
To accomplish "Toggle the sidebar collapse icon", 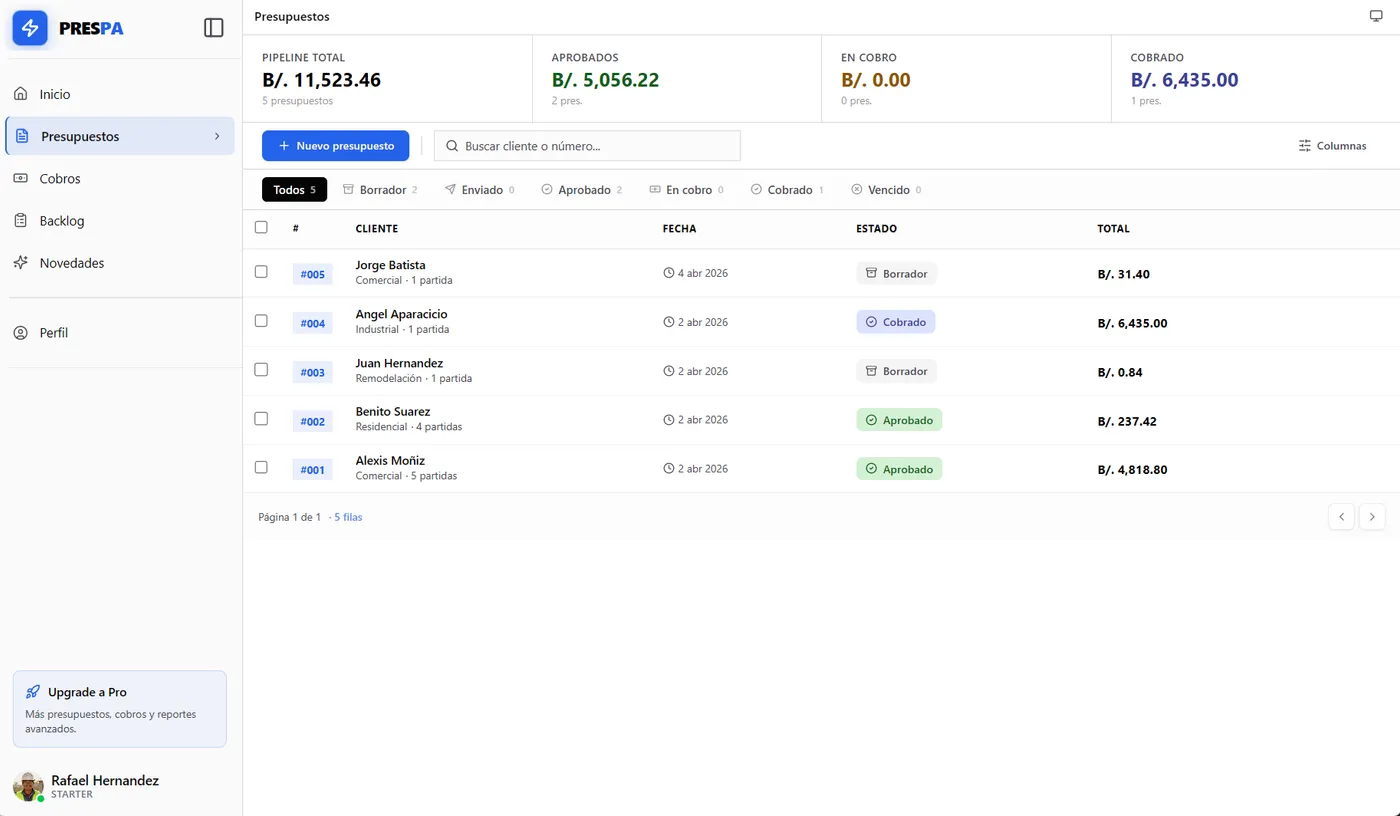I will point(213,28).
